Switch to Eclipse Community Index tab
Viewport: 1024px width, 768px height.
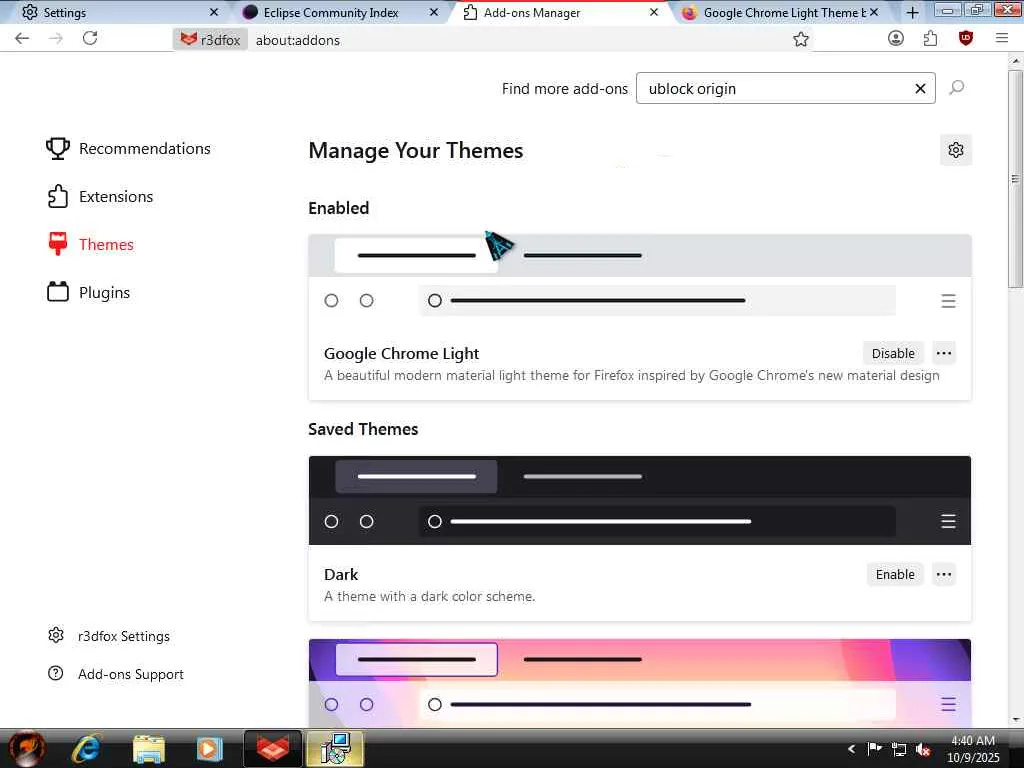[x=331, y=12]
